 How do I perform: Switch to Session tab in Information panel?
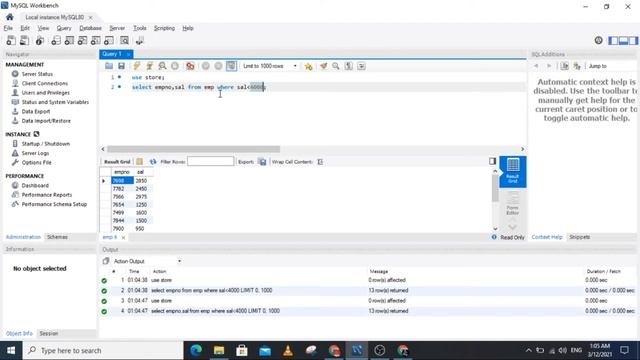click(x=49, y=333)
